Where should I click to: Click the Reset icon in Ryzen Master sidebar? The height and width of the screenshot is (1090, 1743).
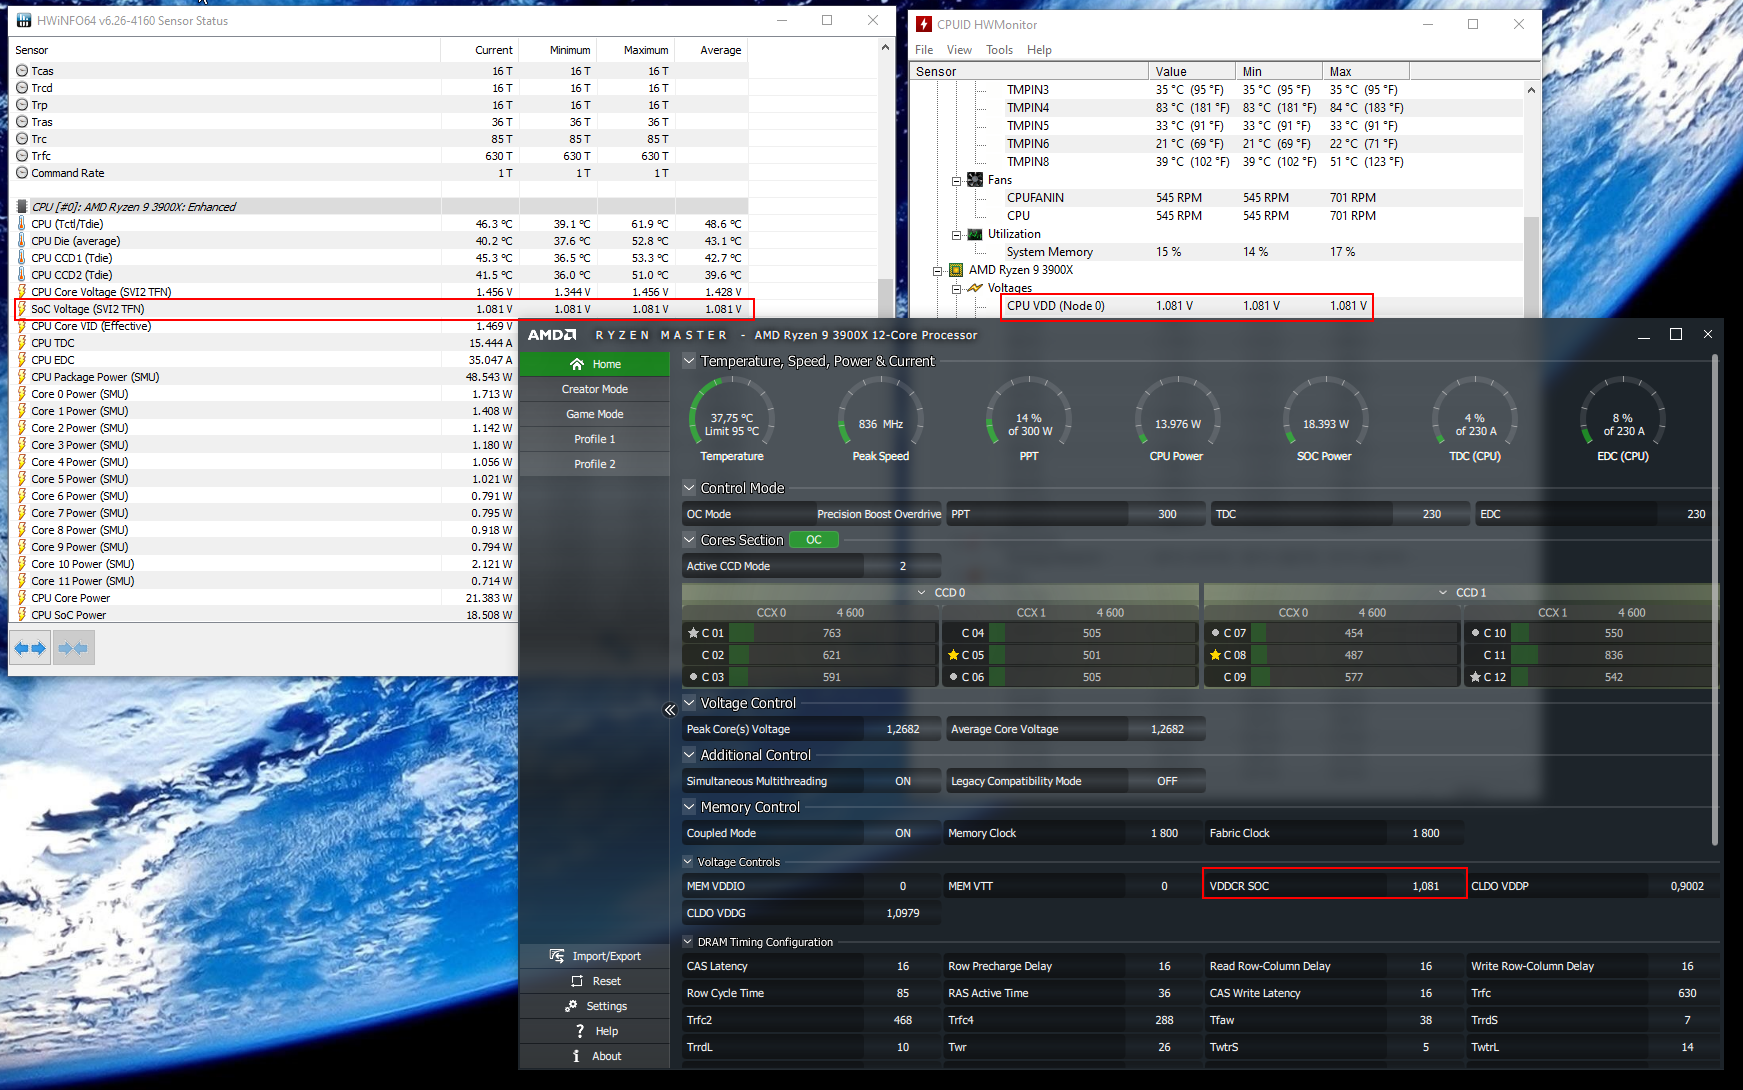(576, 981)
